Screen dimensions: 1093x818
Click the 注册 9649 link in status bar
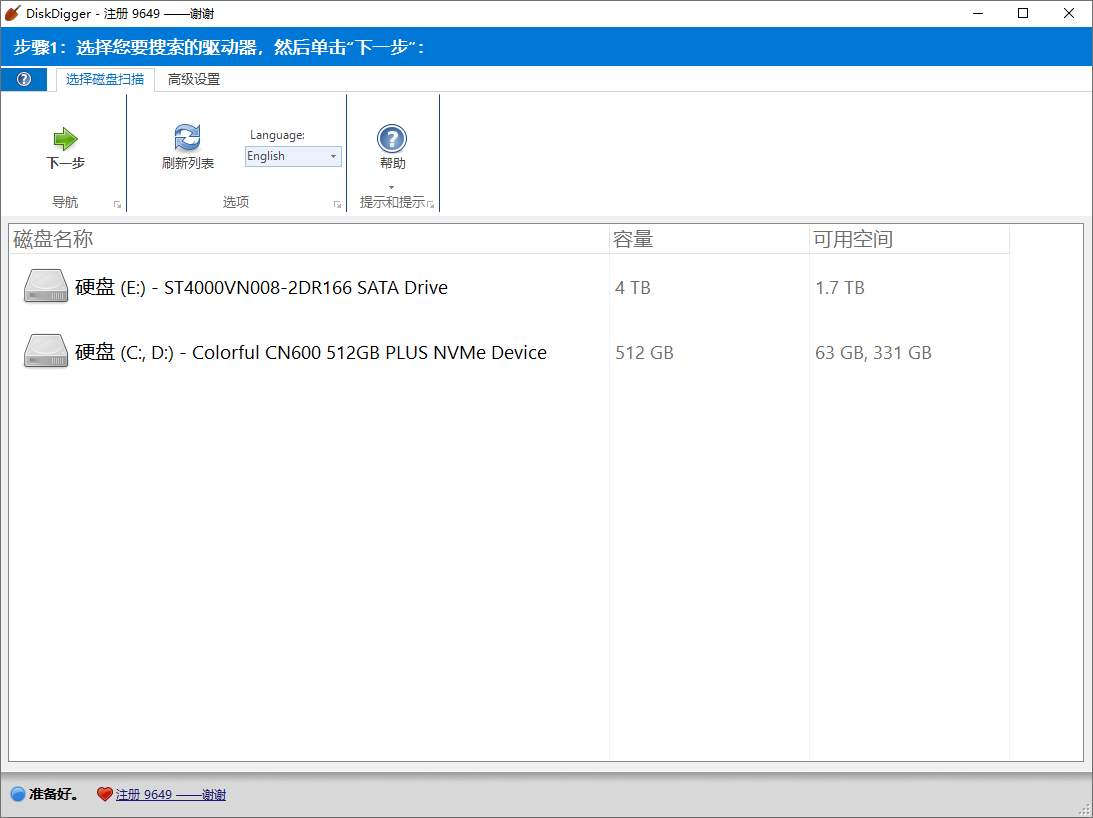click(x=170, y=794)
